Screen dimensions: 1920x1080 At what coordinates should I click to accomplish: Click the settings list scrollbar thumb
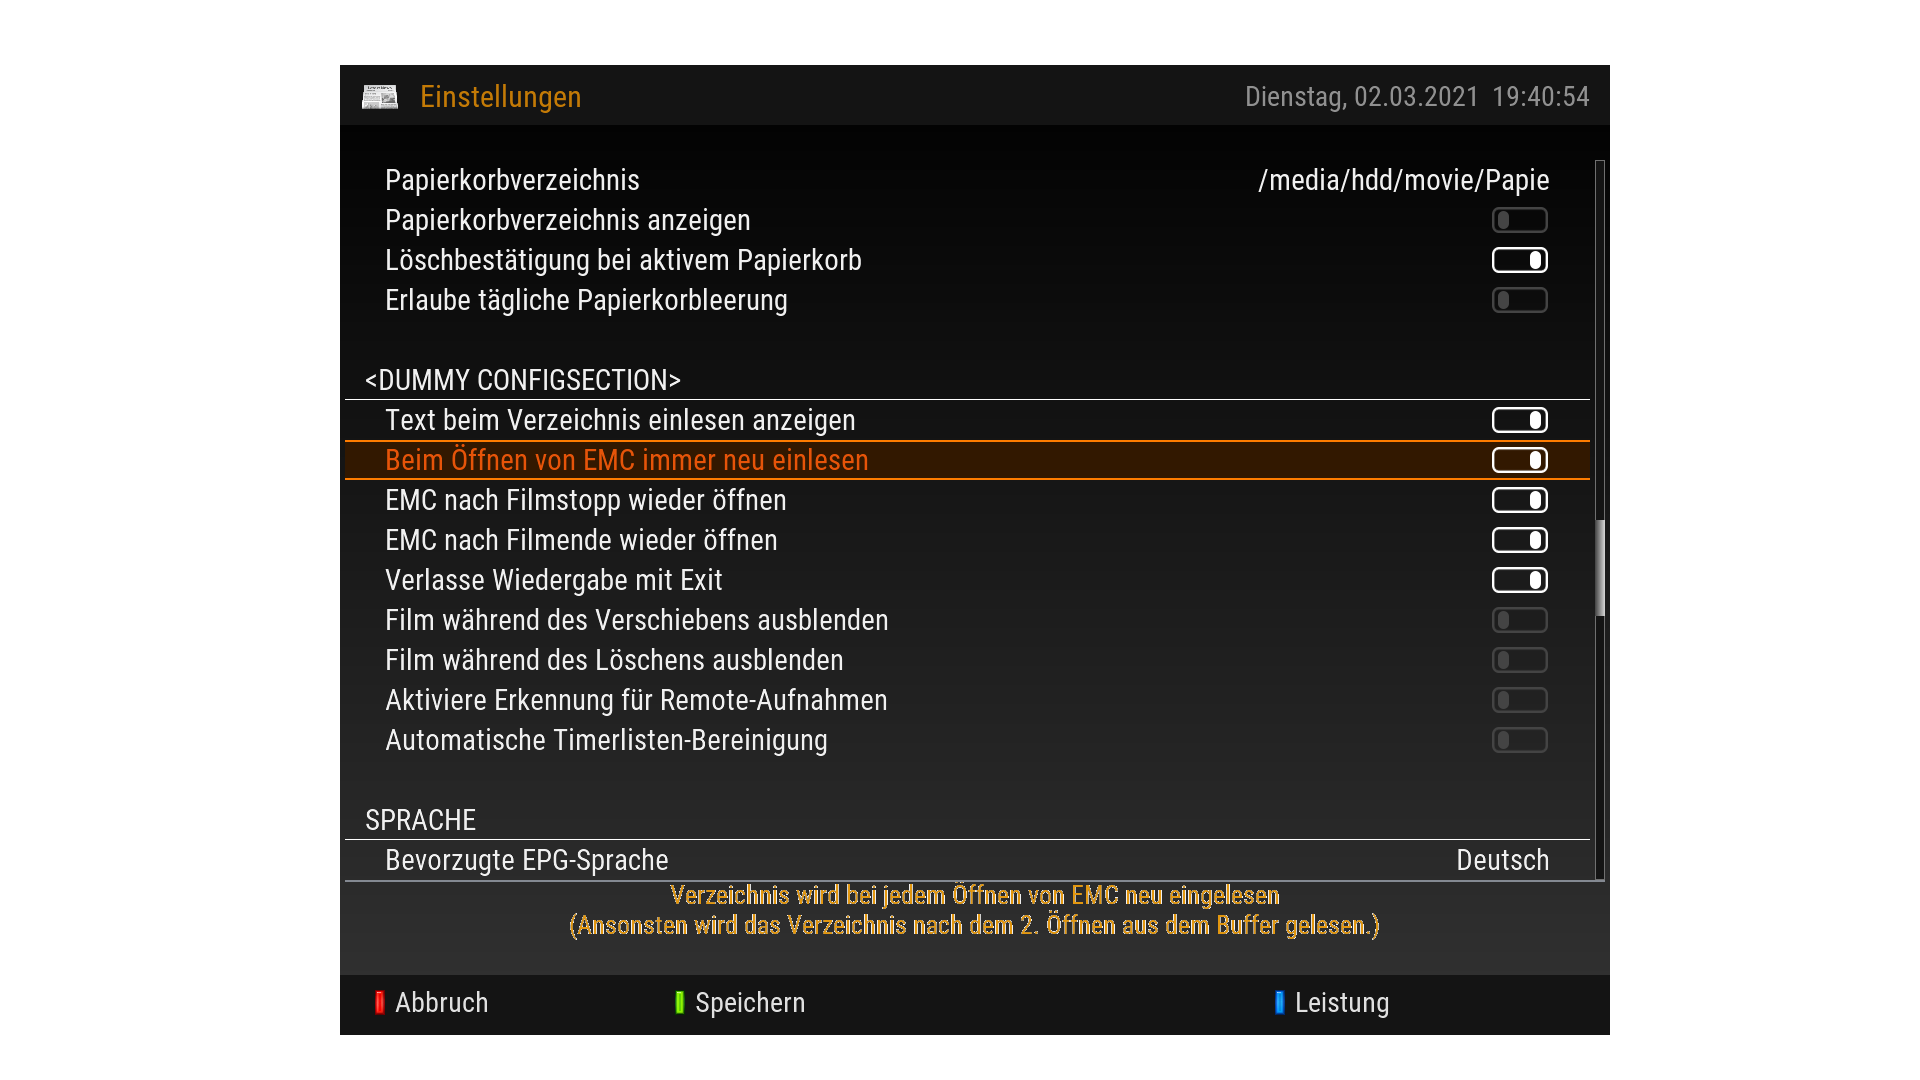1600,568
